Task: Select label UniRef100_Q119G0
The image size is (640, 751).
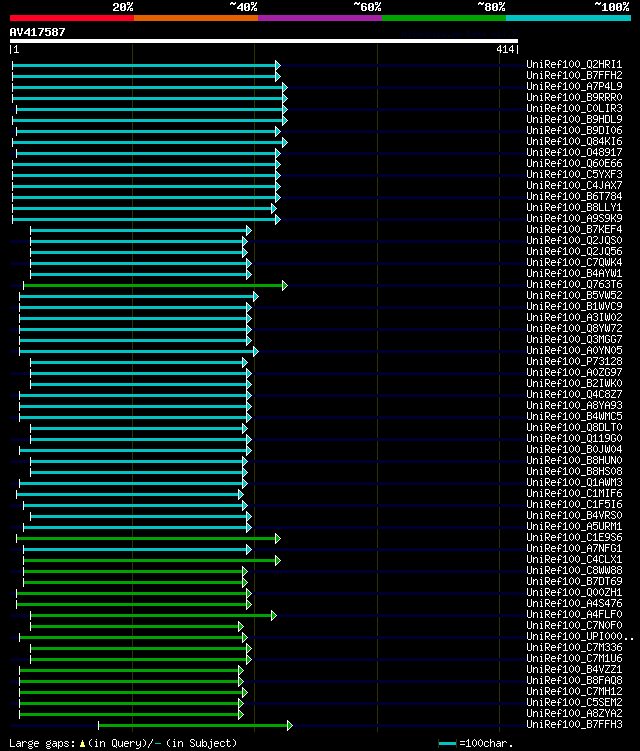Action: (574, 439)
